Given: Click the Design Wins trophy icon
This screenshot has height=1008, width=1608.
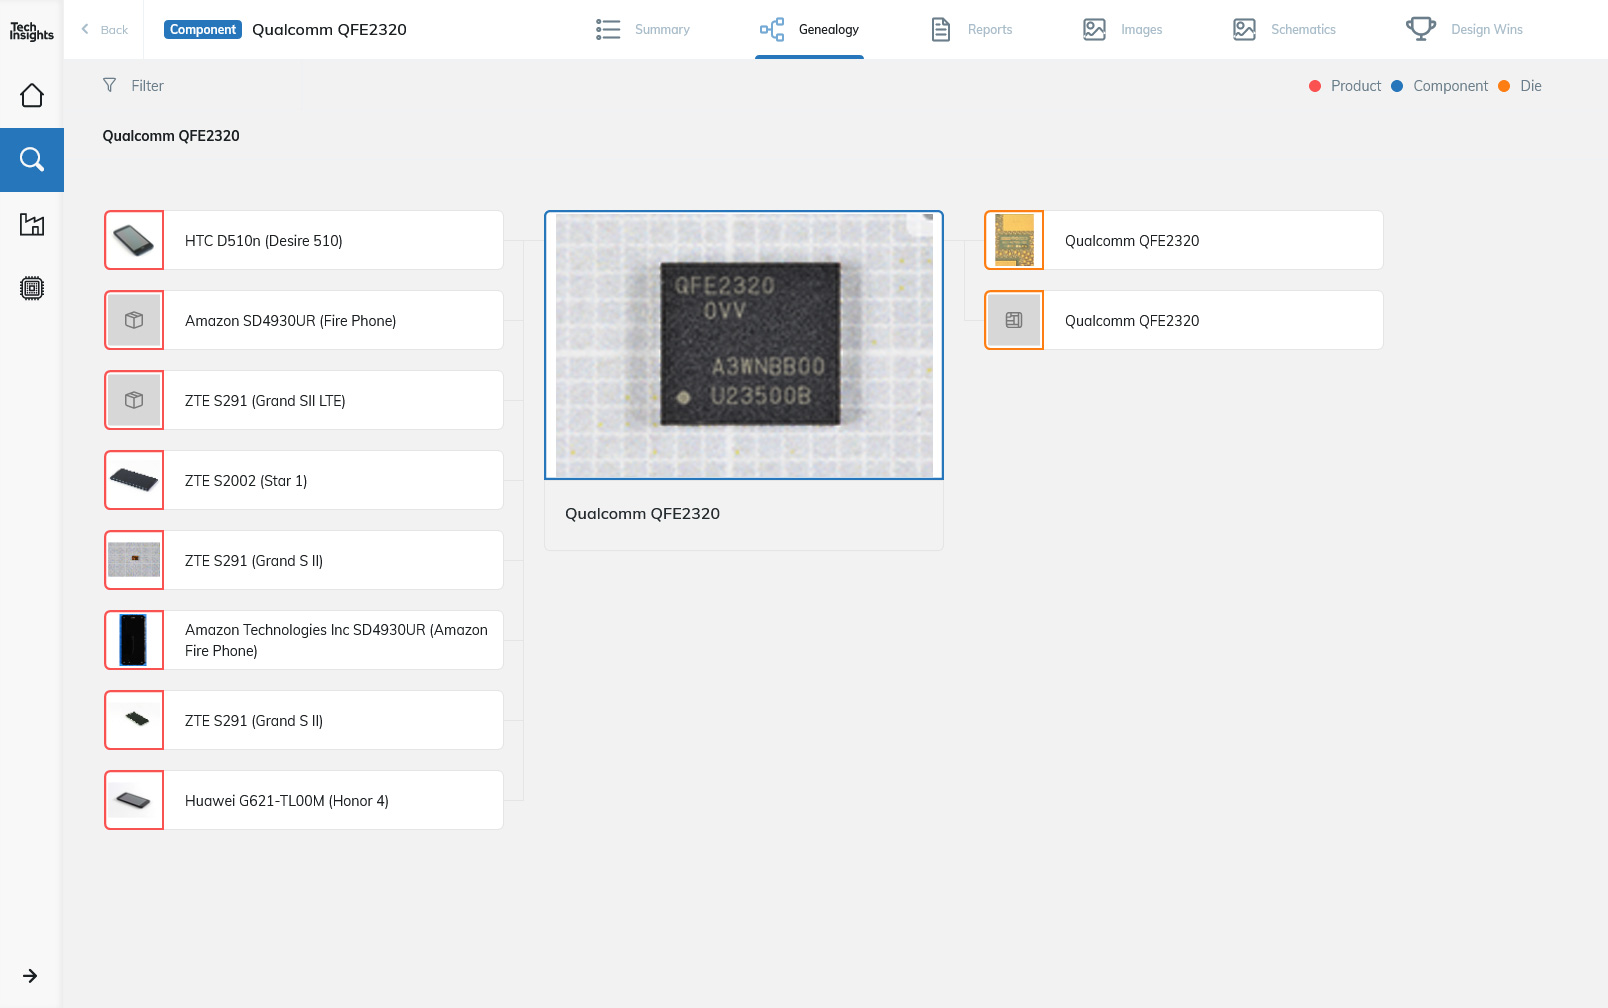Looking at the screenshot, I should [x=1421, y=29].
